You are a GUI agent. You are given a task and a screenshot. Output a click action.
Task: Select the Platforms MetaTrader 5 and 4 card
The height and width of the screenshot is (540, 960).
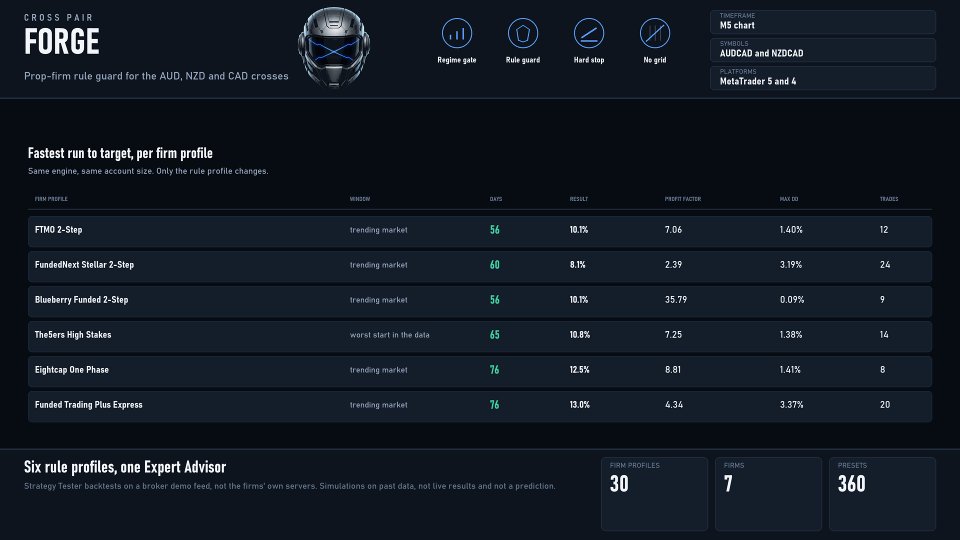click(823, 78)
